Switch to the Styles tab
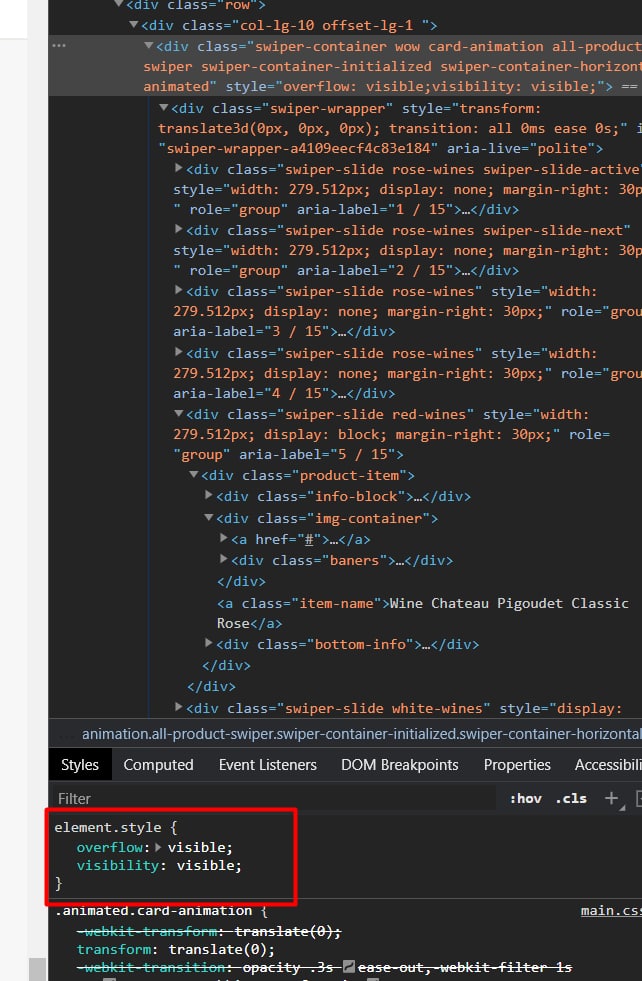642x981 pixels. (79, 765)
